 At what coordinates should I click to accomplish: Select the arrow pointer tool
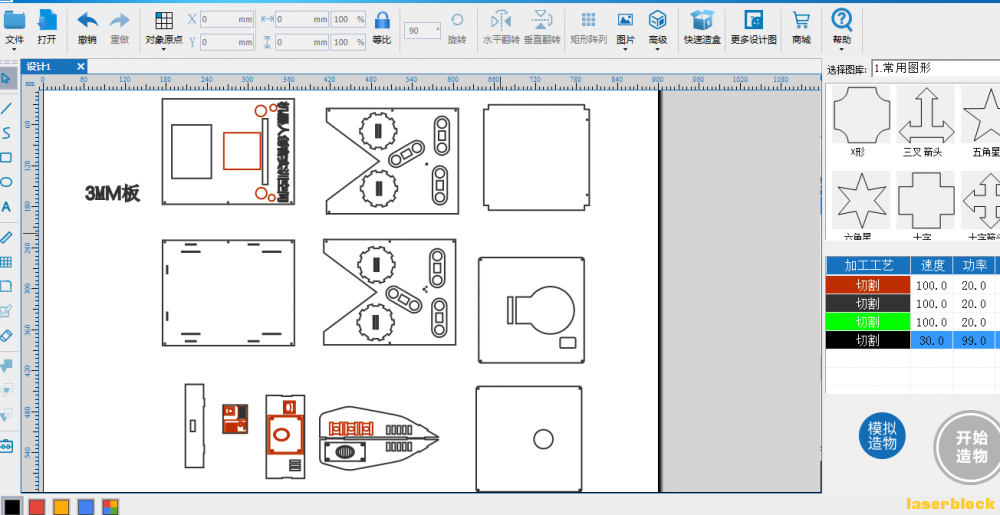pos(6,78)
